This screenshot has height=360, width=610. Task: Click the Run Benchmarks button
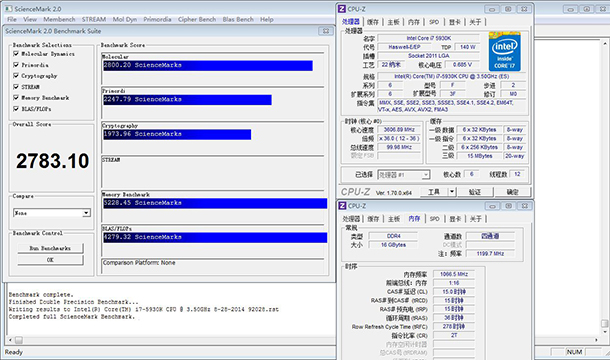pyautogui.click(x=50, y=248)
